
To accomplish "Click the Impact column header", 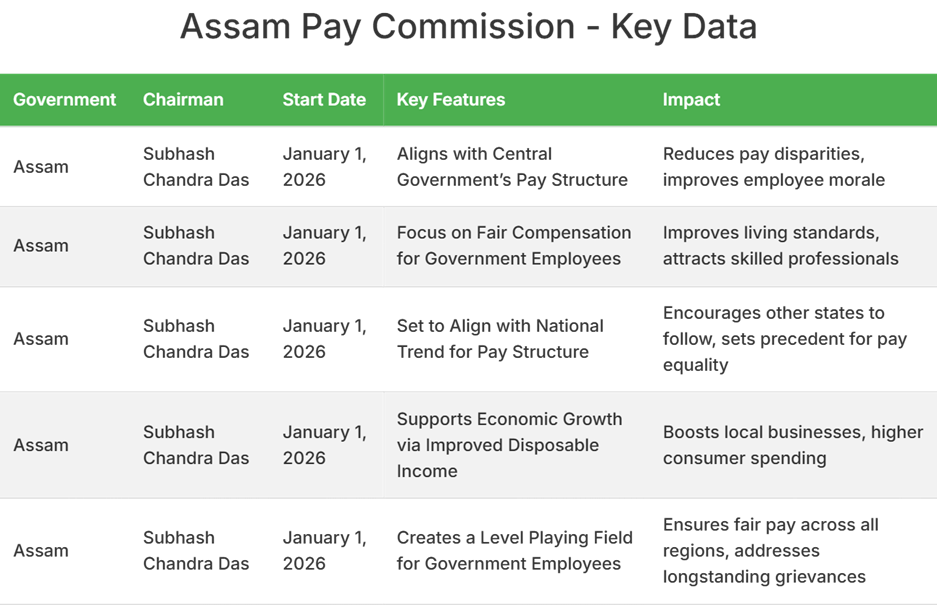I will click(691, 100).
